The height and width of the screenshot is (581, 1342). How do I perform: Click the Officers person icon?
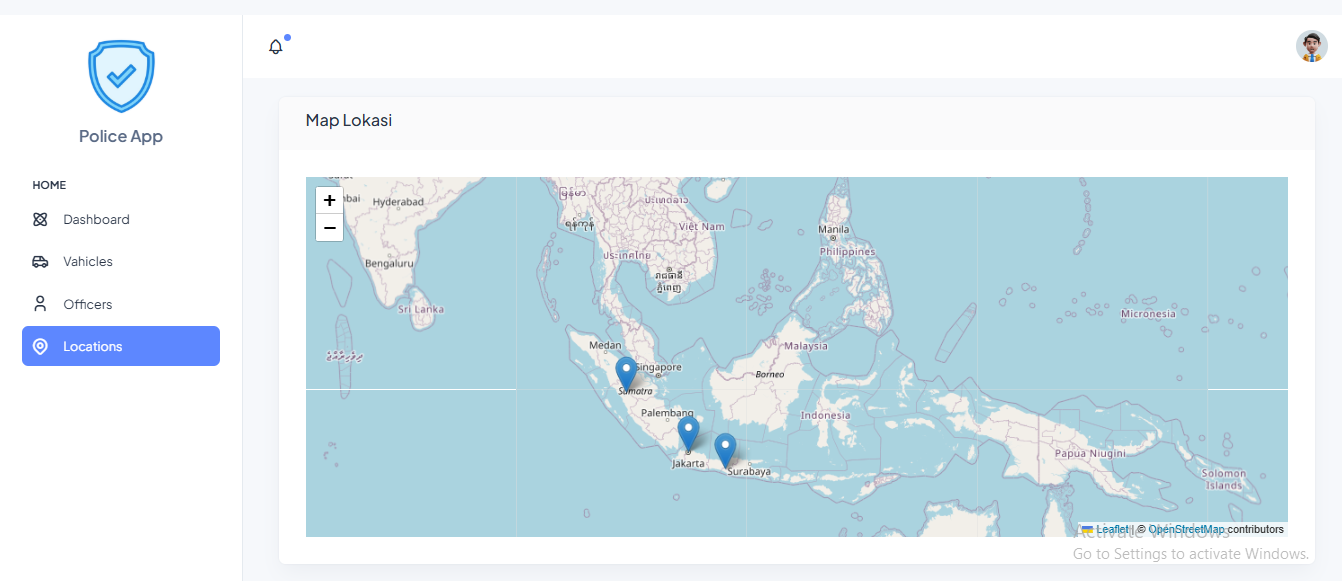pos(40,304)
